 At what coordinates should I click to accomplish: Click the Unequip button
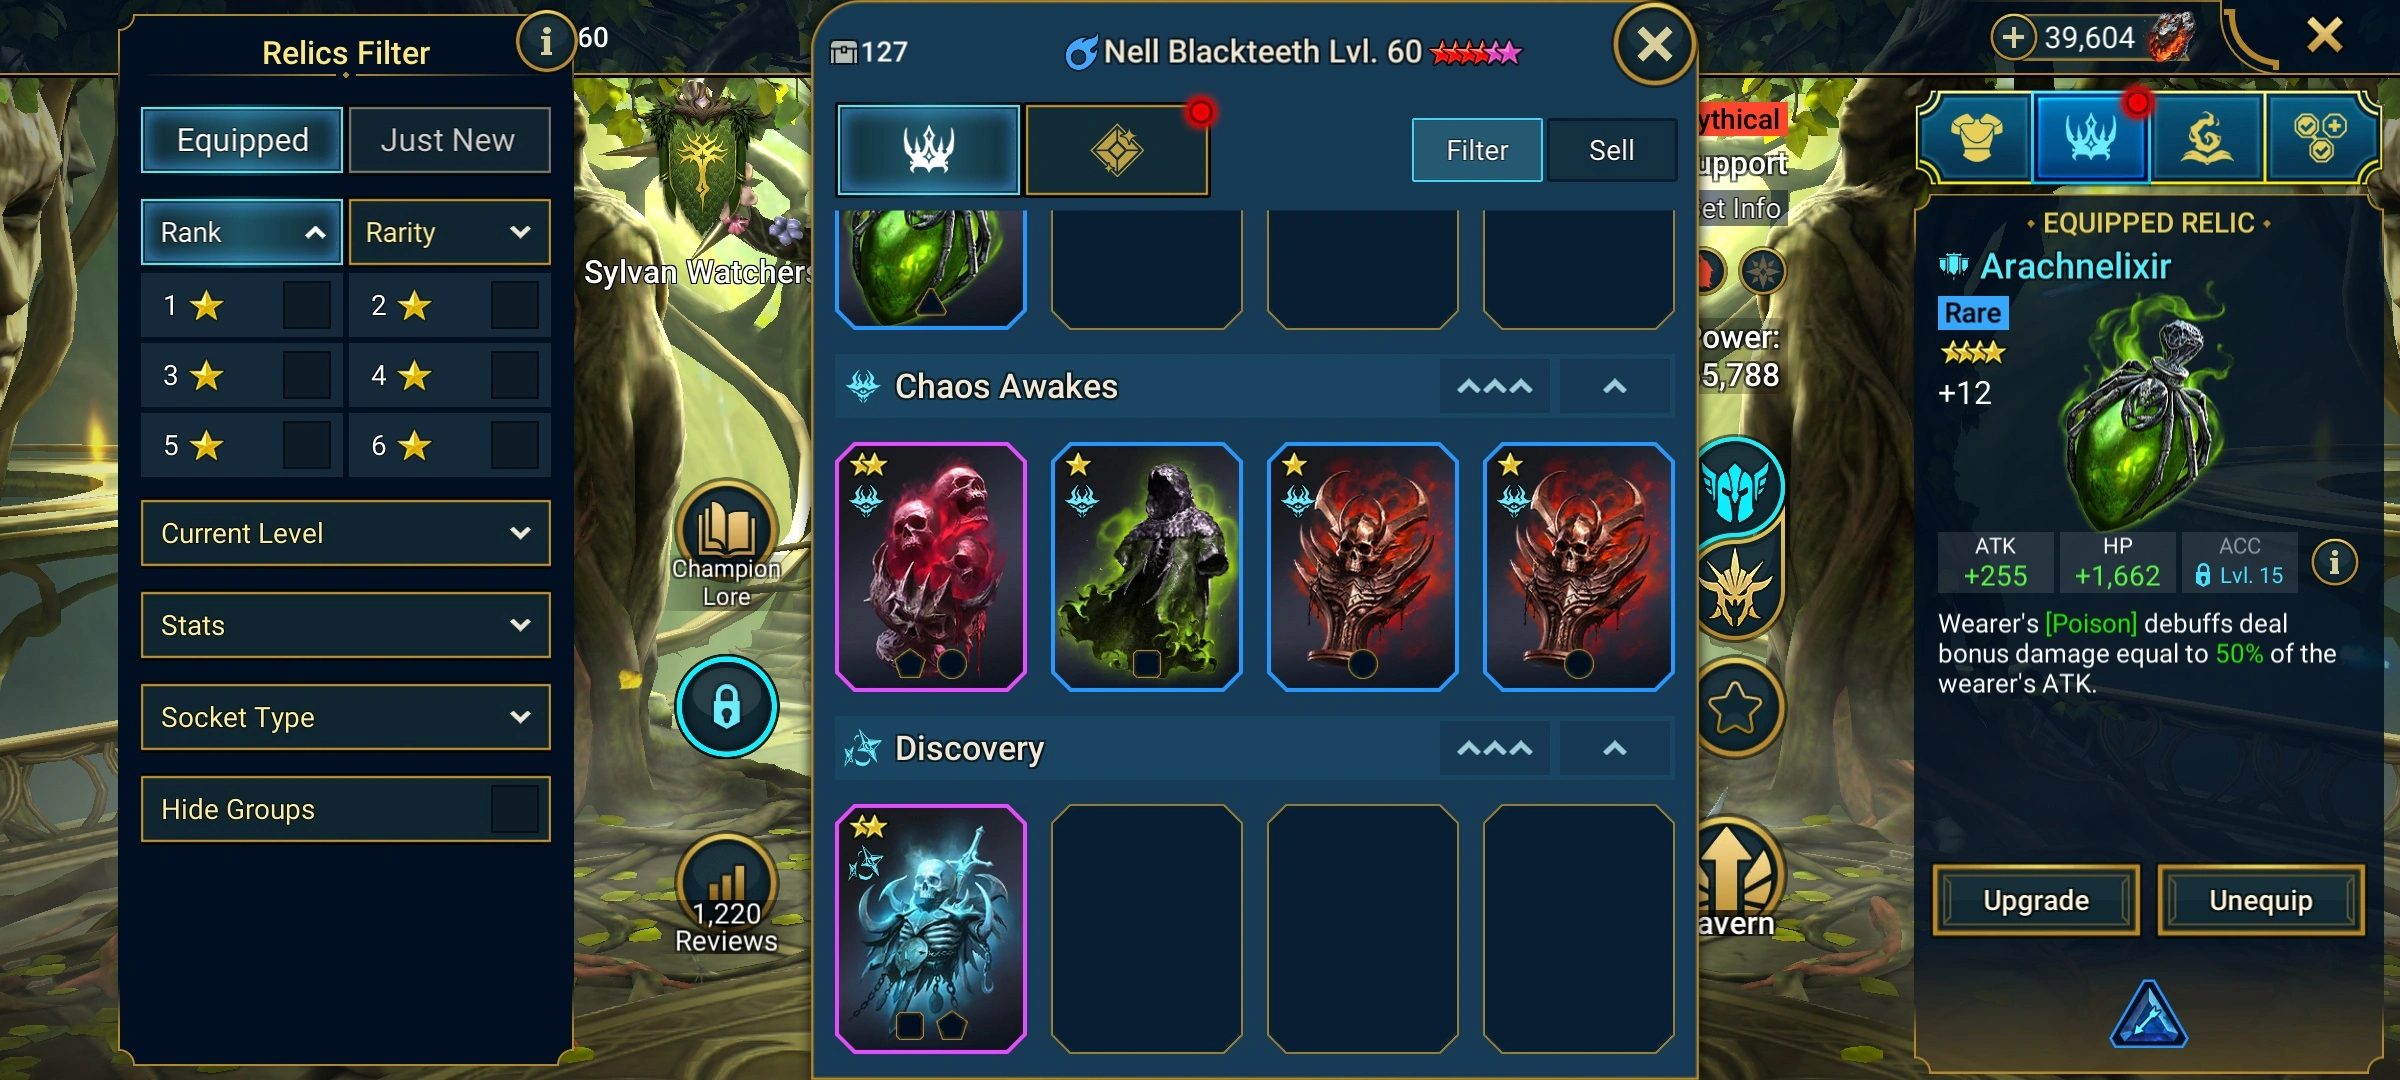tap(2261, 900)
